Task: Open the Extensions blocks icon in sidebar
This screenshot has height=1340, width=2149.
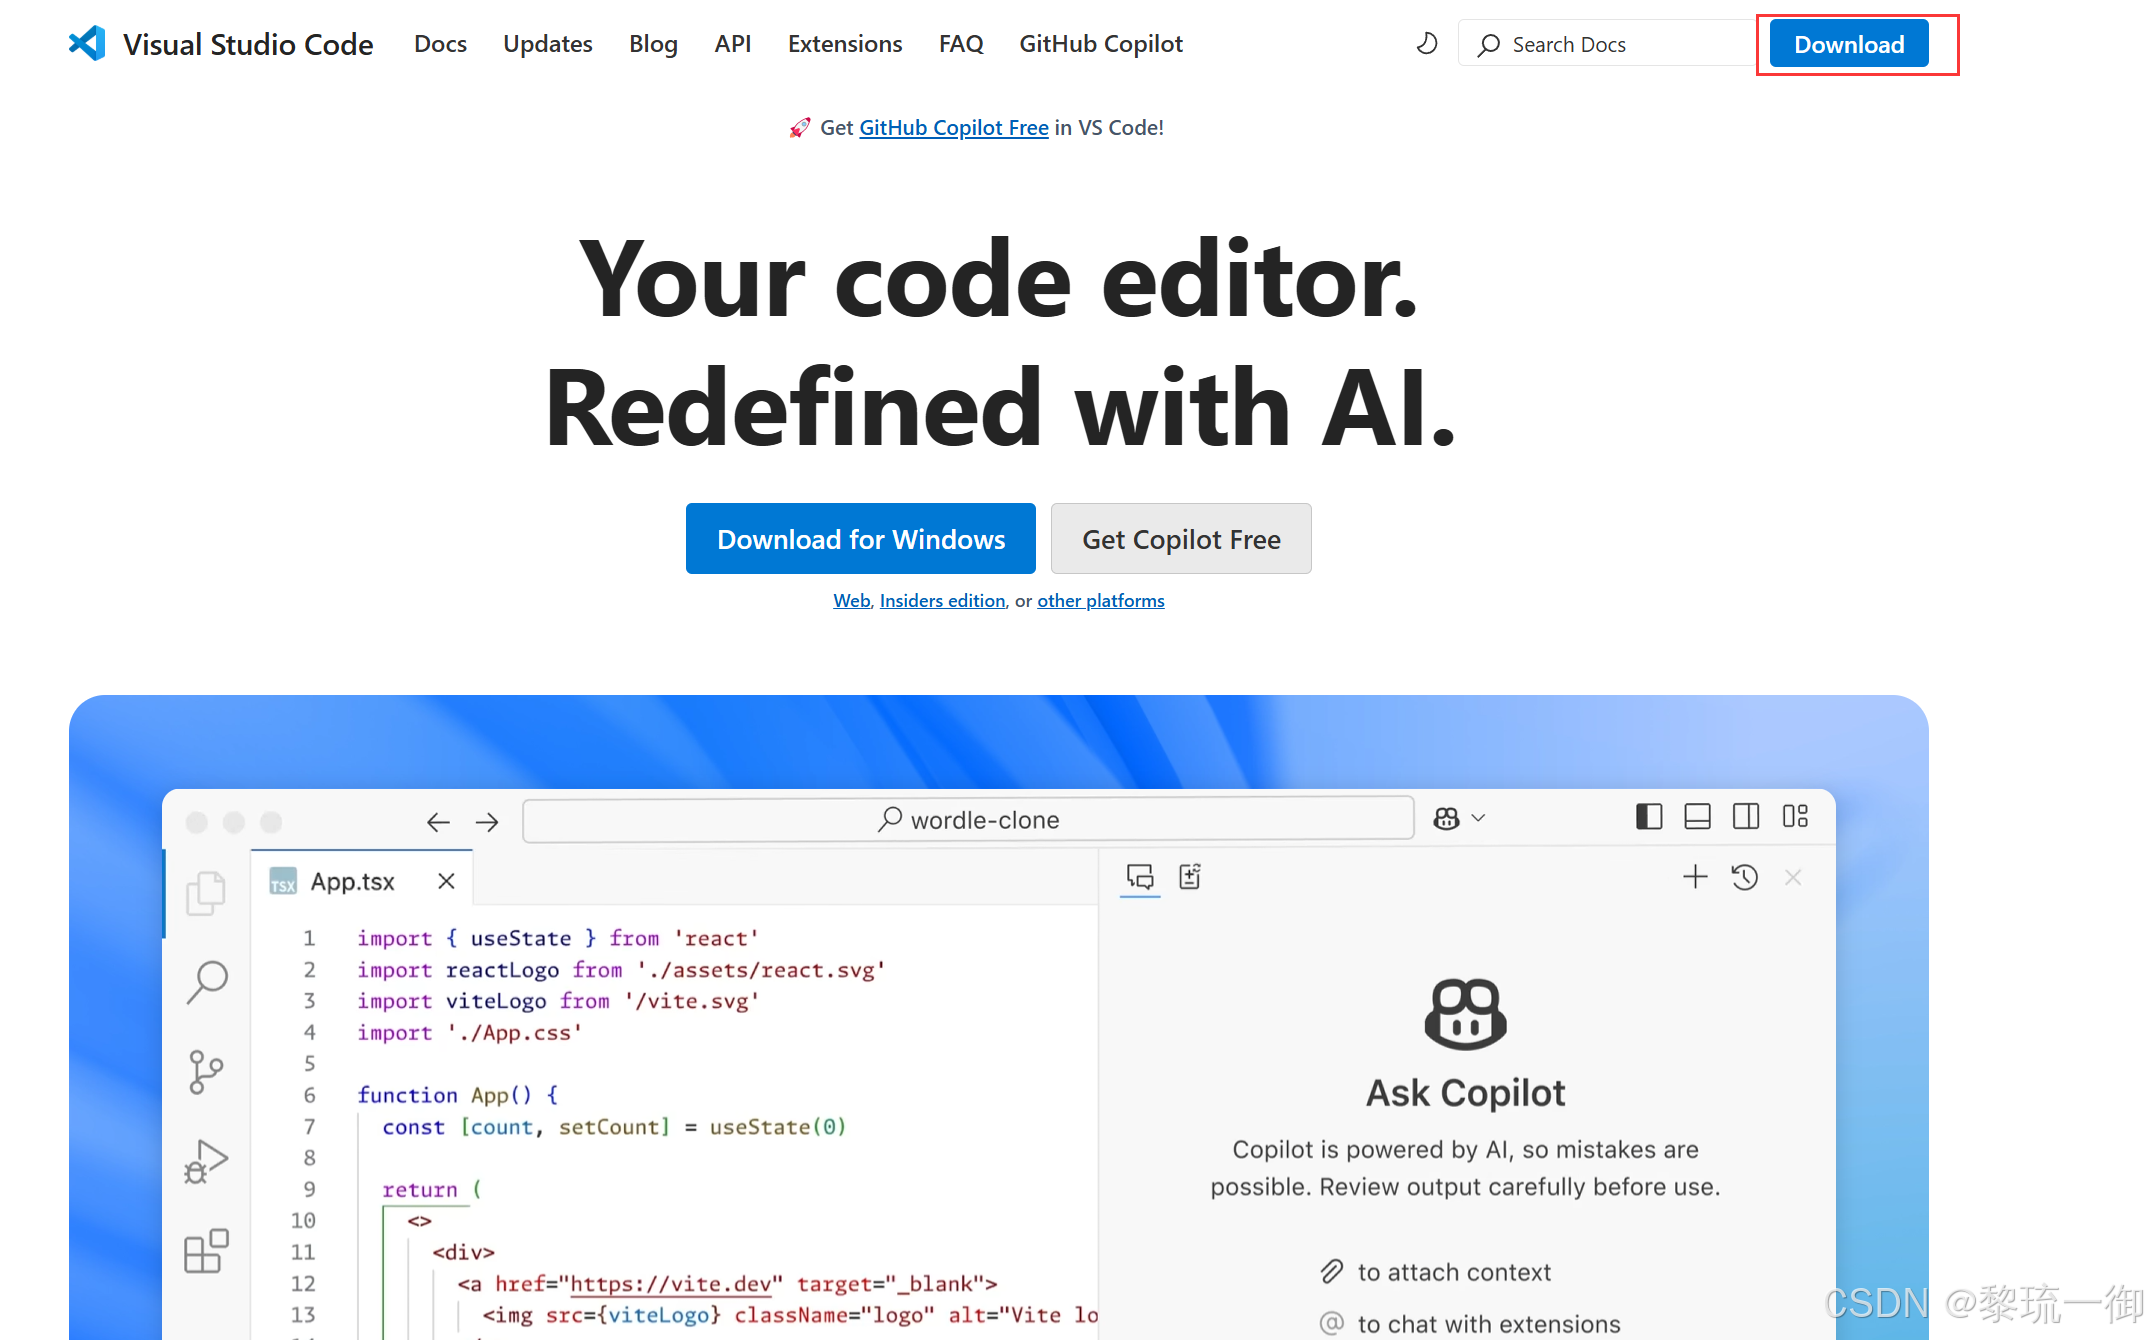Action: pyautogui.click(x=206, y=1251)
